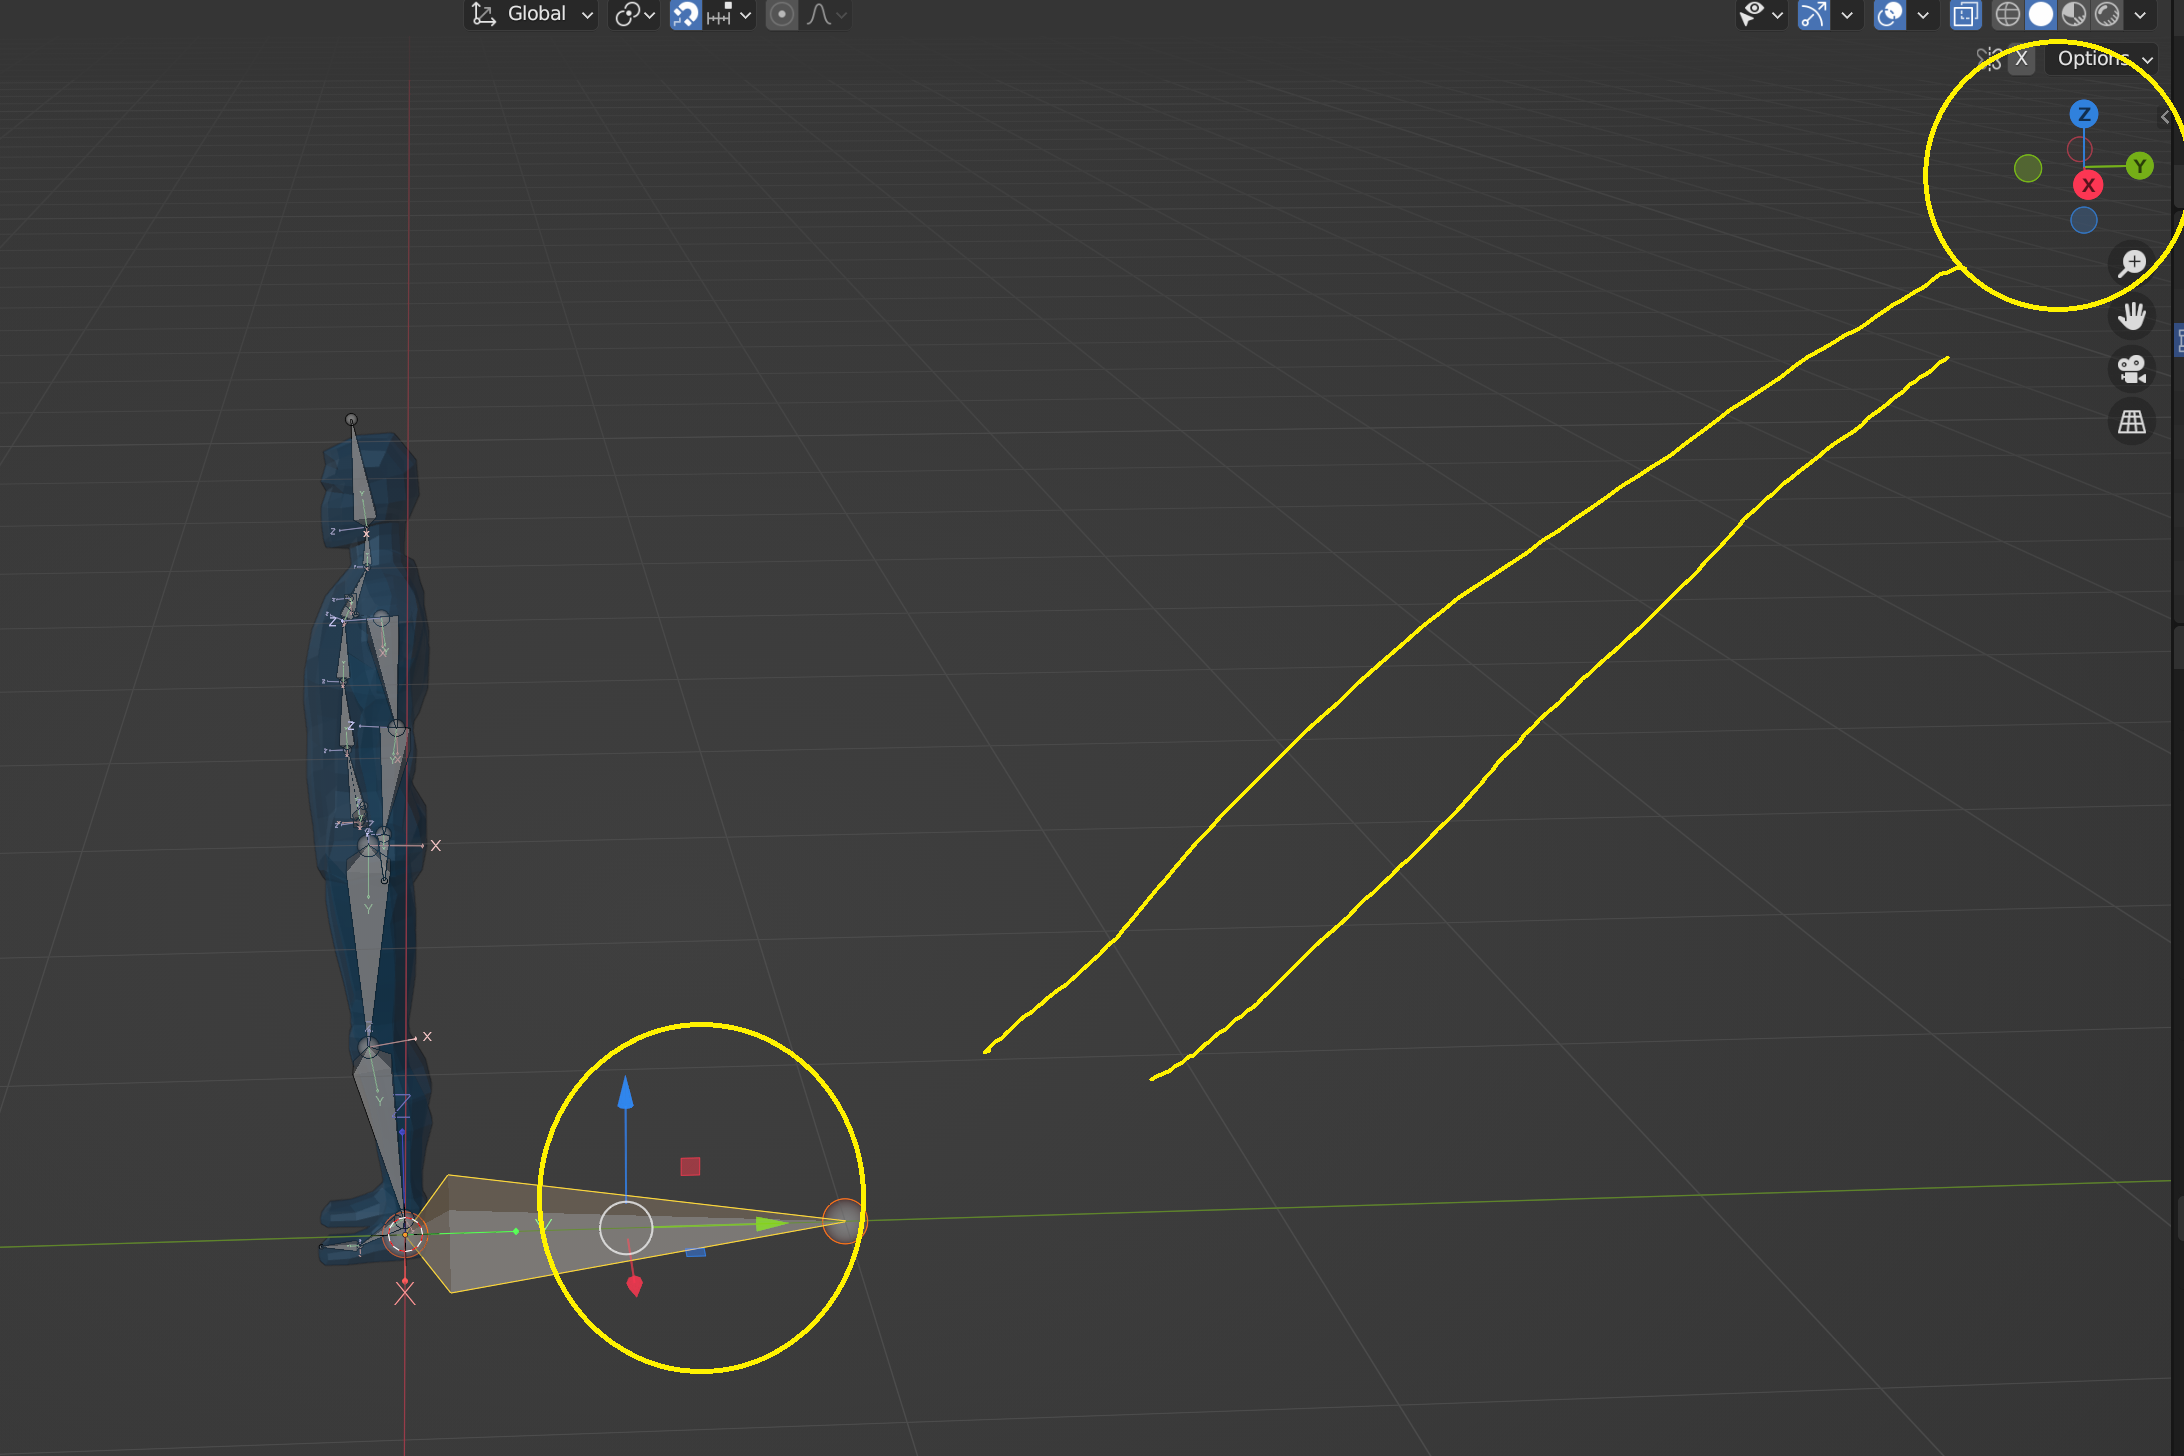Open the pivot point dropdown
This screenshot has height=1456, width=2184.
tap(634, 14)
